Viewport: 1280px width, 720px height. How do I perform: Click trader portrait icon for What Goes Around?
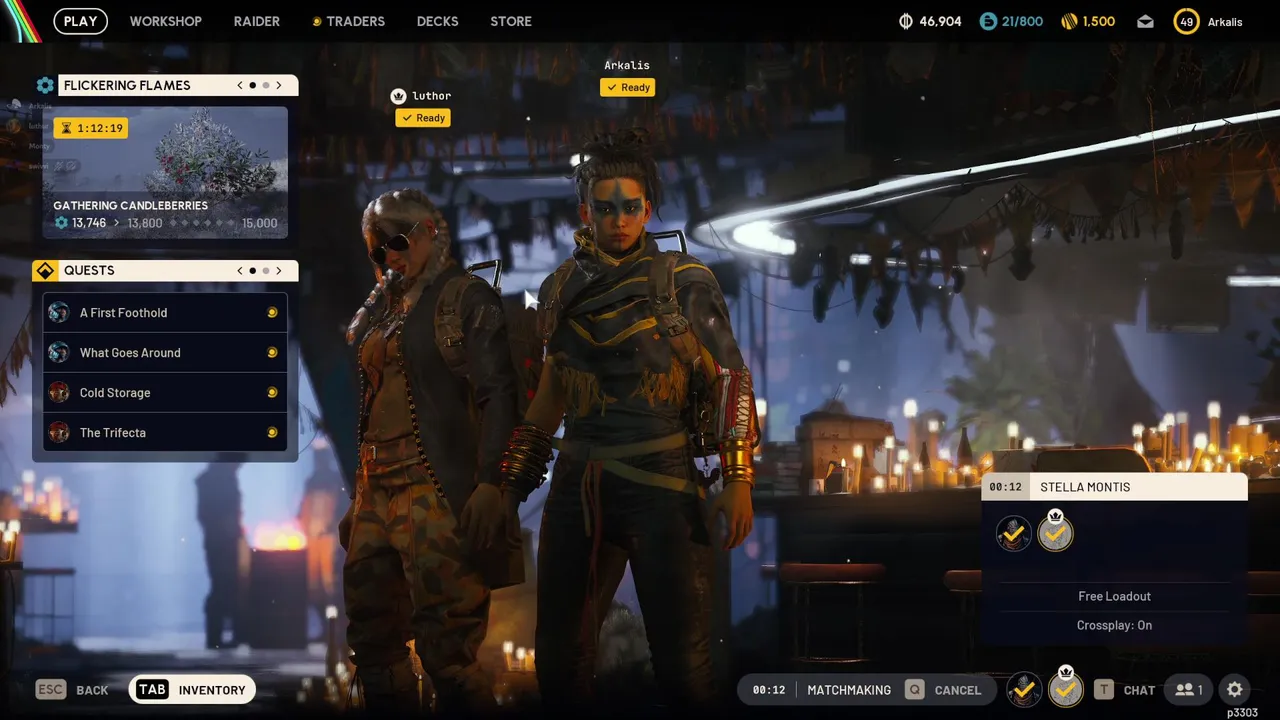(x=59, y=352)
